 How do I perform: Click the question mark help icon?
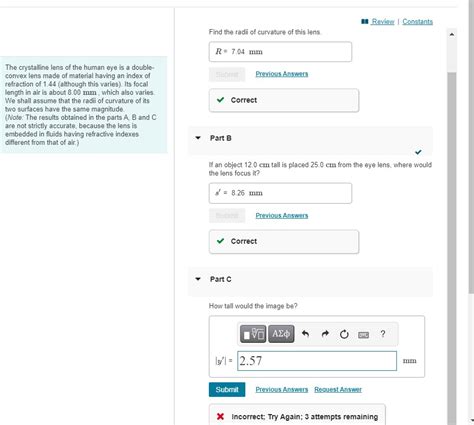tap(383, 334)
